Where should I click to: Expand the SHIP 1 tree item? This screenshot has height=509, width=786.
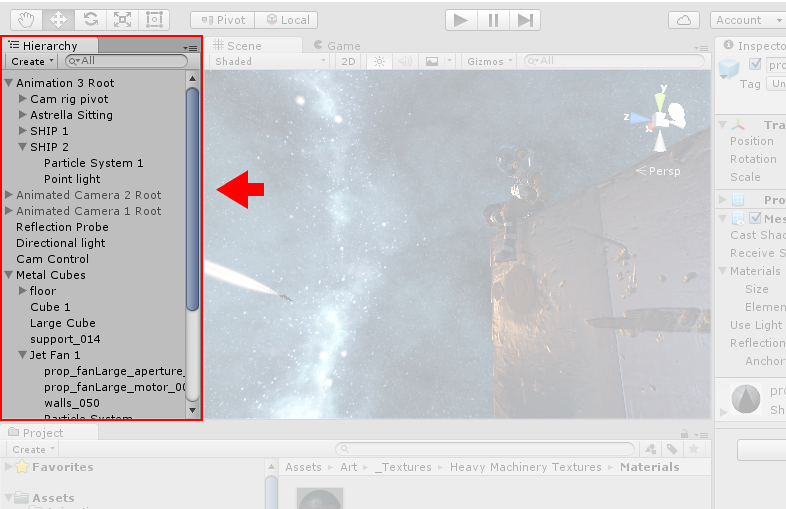(x=23, y=130)
